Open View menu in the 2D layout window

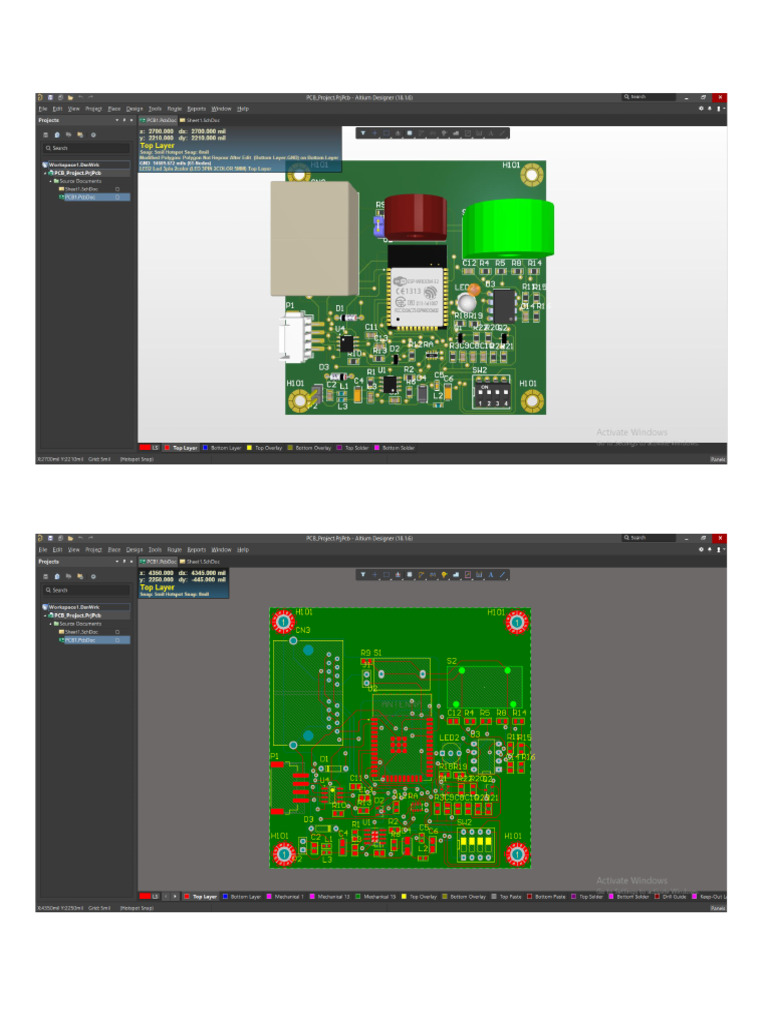[x=74, y=550]
